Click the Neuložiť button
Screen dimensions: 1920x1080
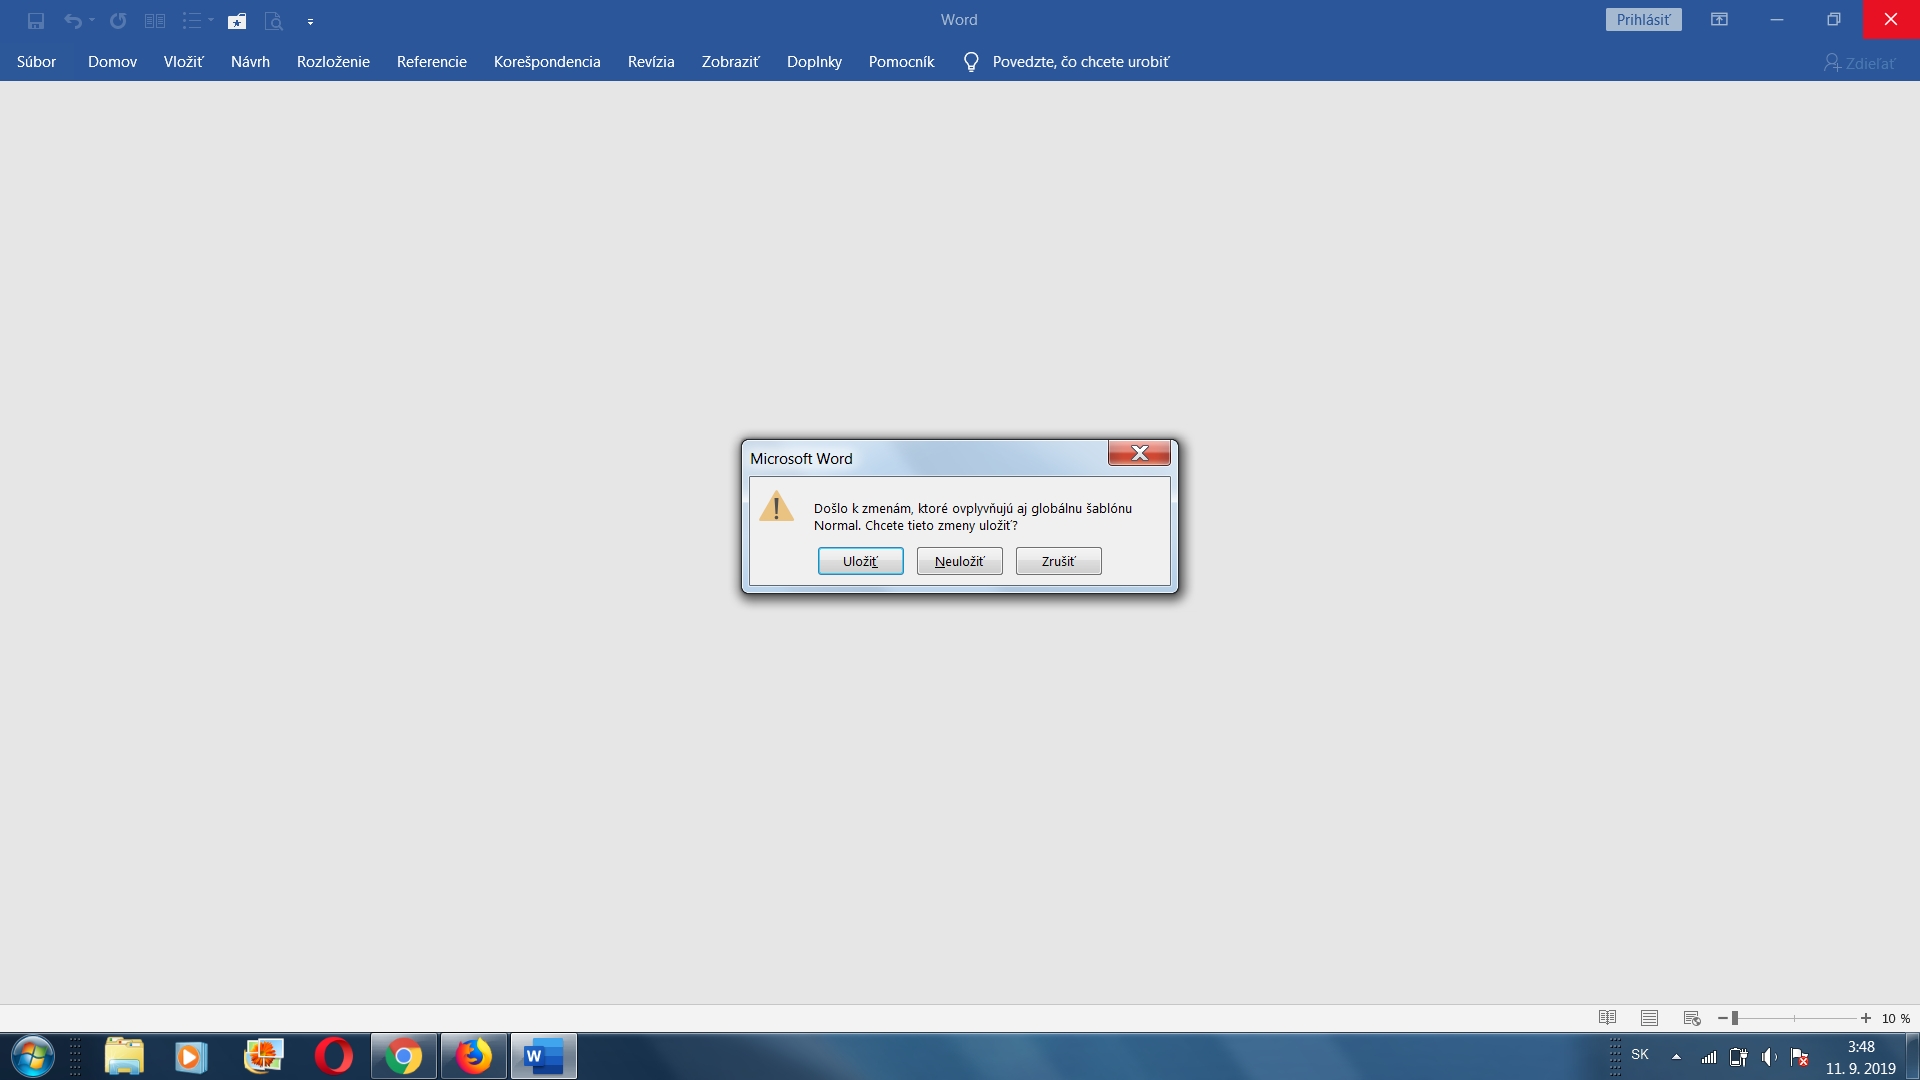(959, 561)
